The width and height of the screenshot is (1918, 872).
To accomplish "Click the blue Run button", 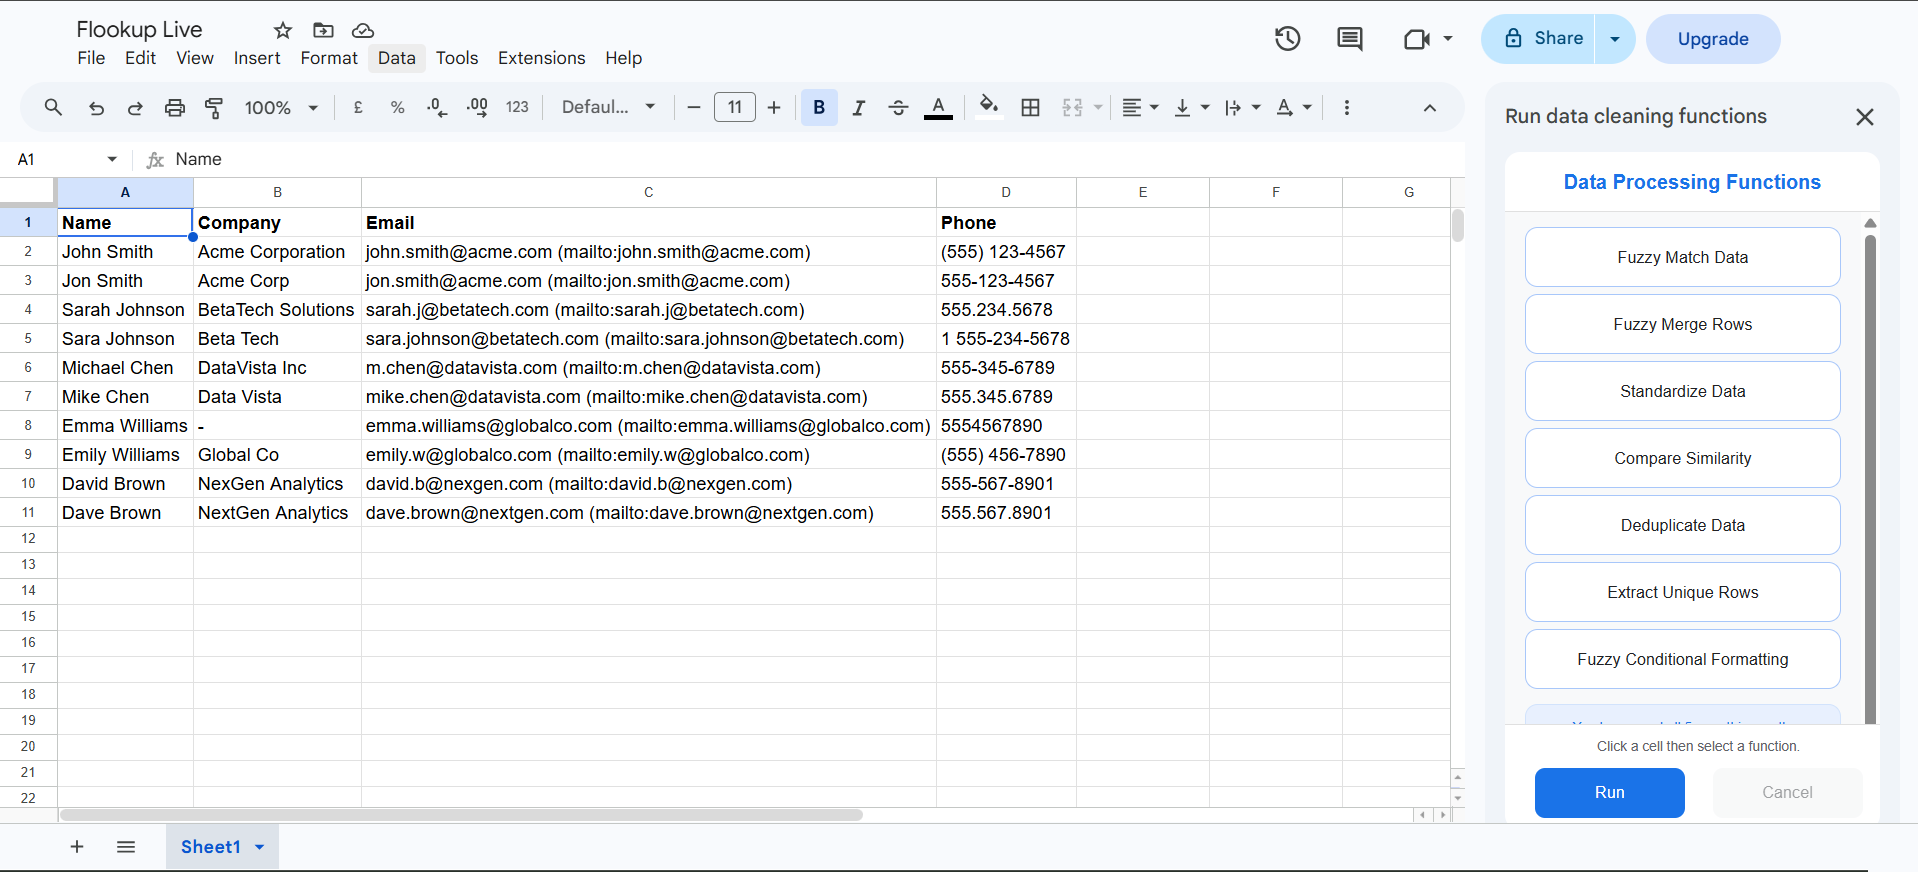I will [x=1610, y=792].
